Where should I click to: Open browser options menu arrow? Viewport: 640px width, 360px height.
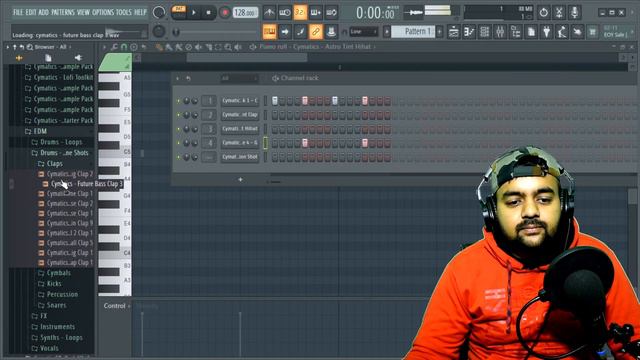tap(8, 47)
